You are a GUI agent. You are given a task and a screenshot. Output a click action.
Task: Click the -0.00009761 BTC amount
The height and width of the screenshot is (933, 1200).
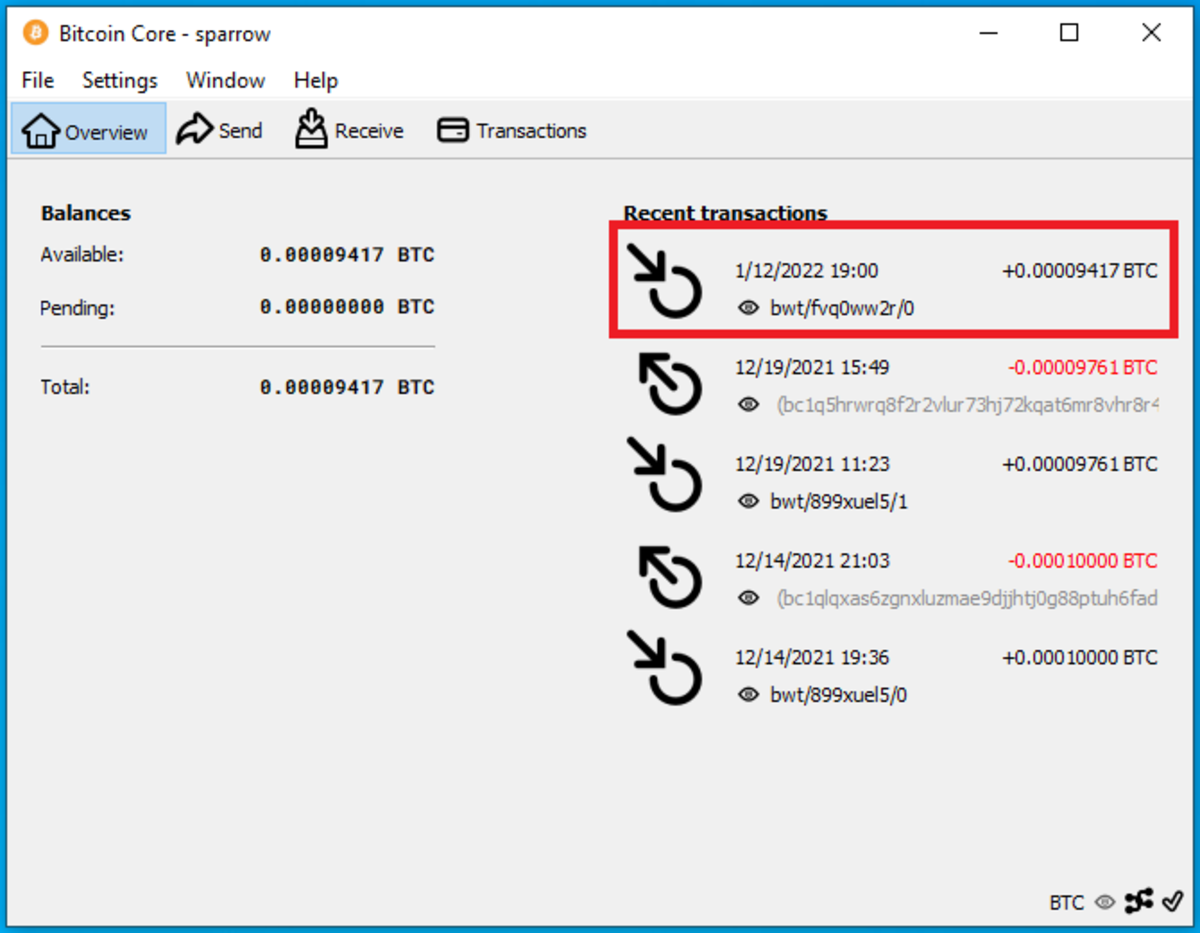[x=1083, y=367]
